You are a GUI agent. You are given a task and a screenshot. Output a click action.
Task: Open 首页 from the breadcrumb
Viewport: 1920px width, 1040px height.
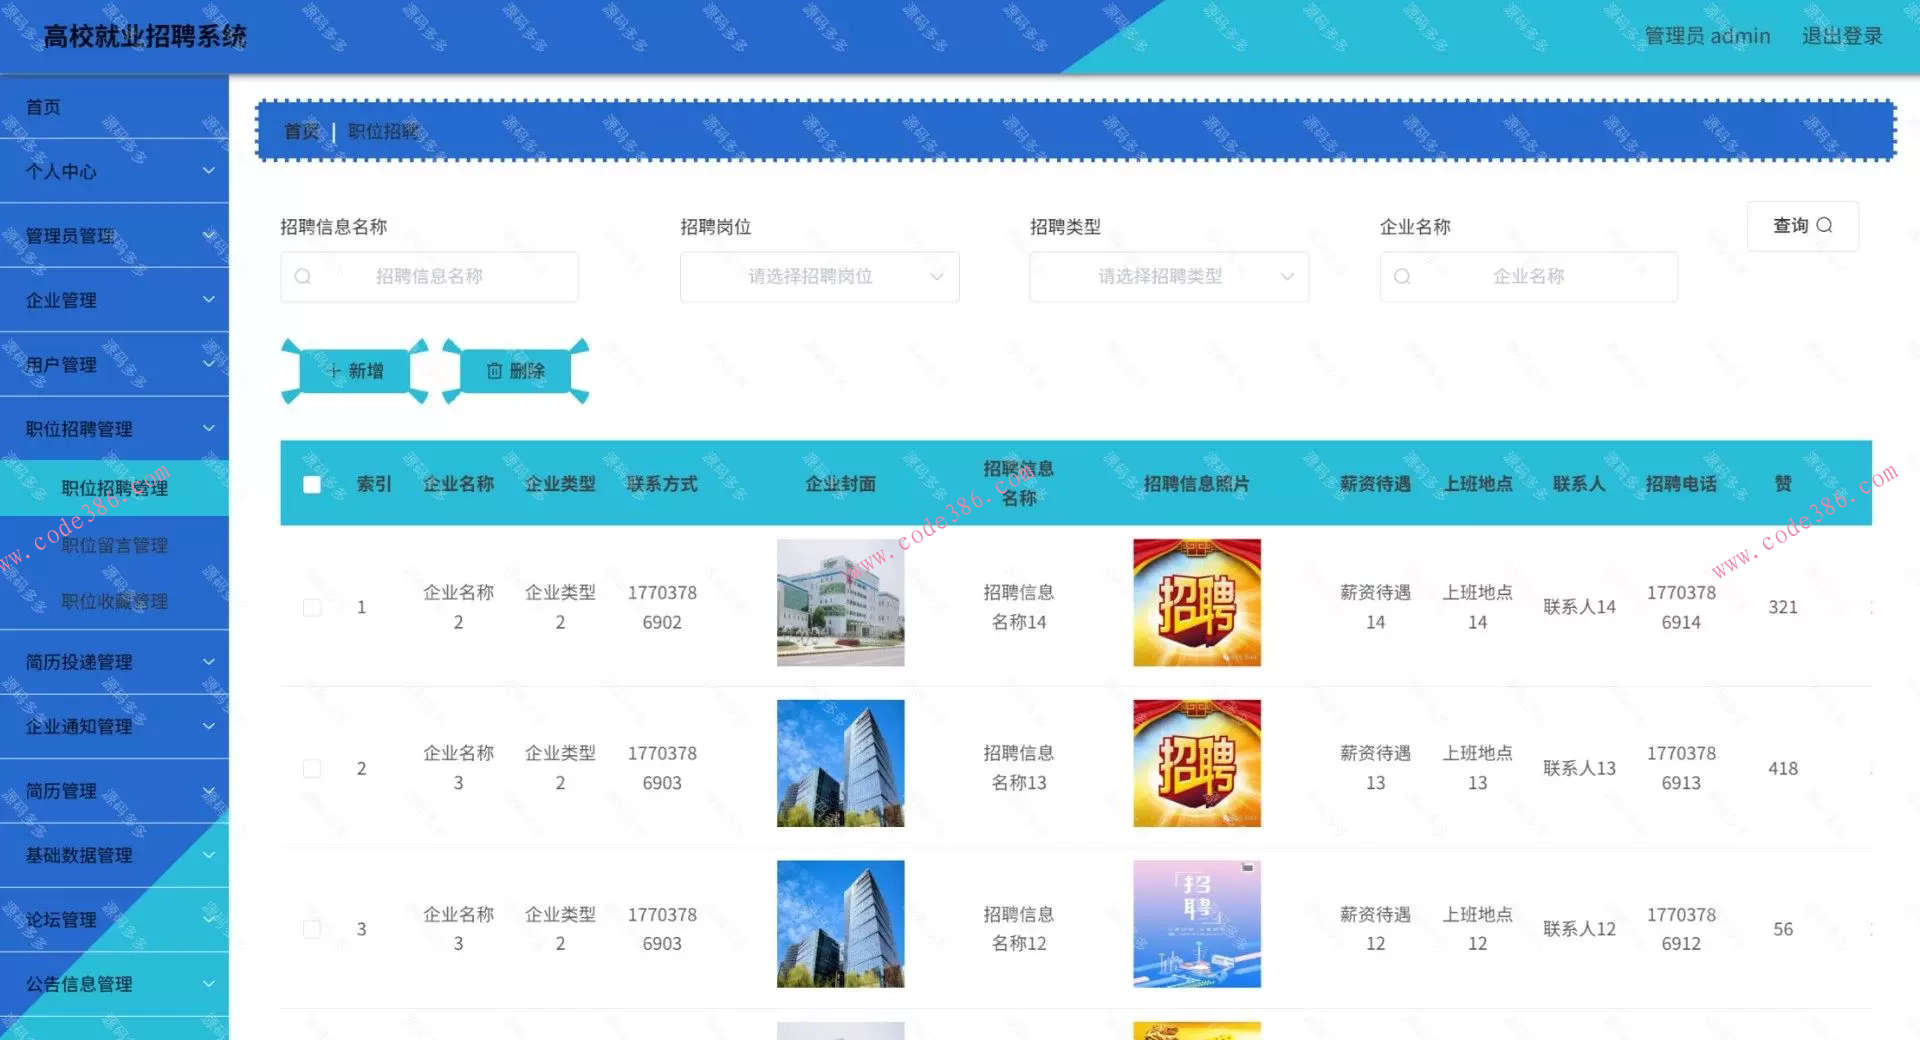pos(300,131)
